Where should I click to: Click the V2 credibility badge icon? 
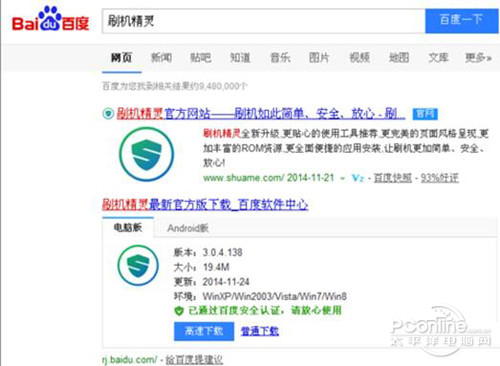(357, 178)
